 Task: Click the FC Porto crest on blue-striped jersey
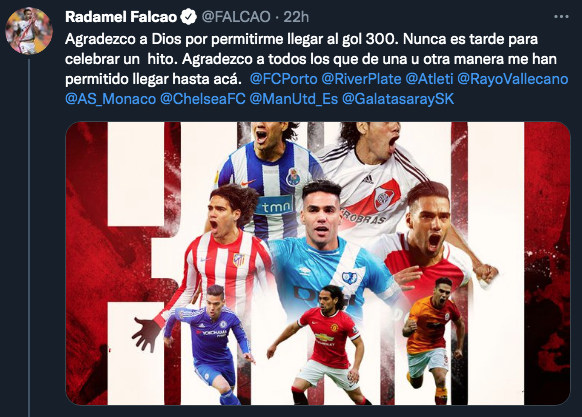coord(294,177)
